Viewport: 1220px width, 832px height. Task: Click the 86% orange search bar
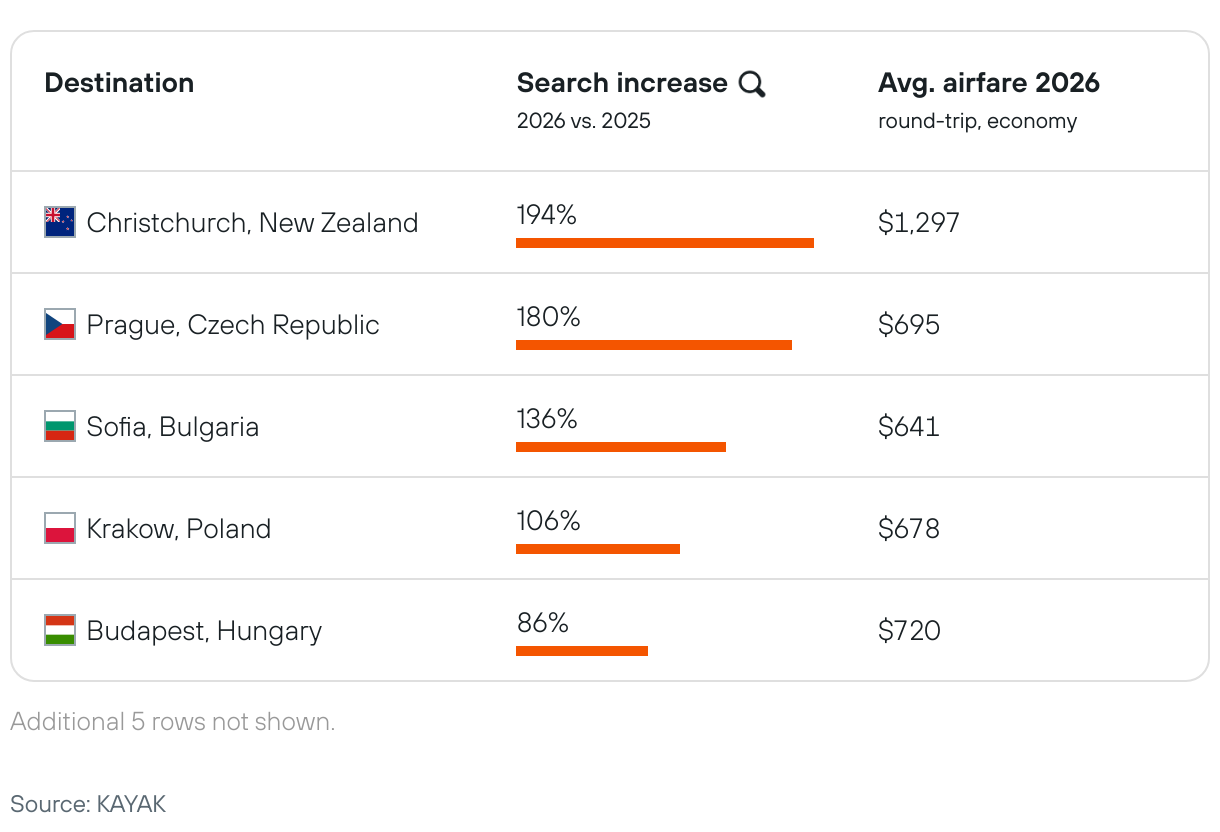581,651
